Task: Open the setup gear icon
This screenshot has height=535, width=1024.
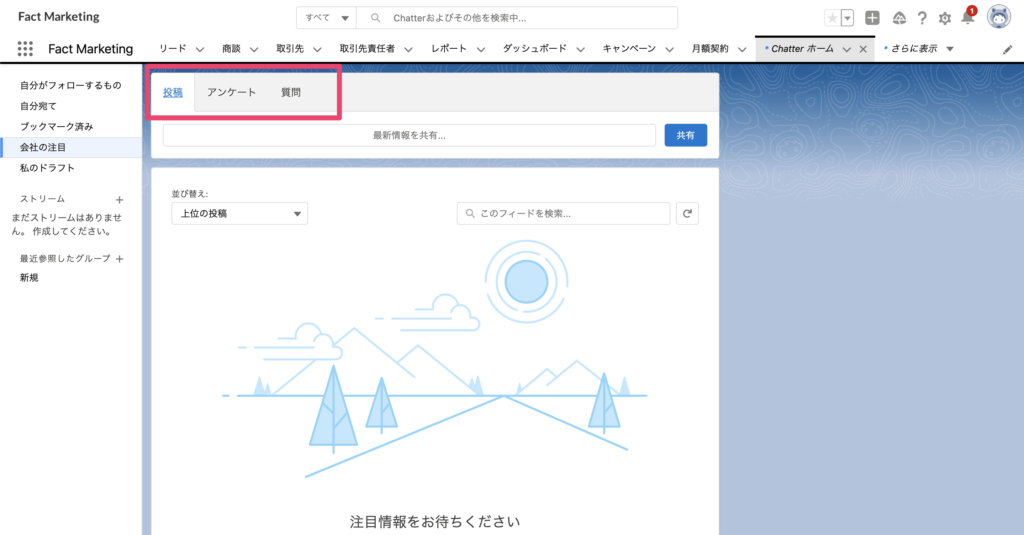Action: [944, 18]
